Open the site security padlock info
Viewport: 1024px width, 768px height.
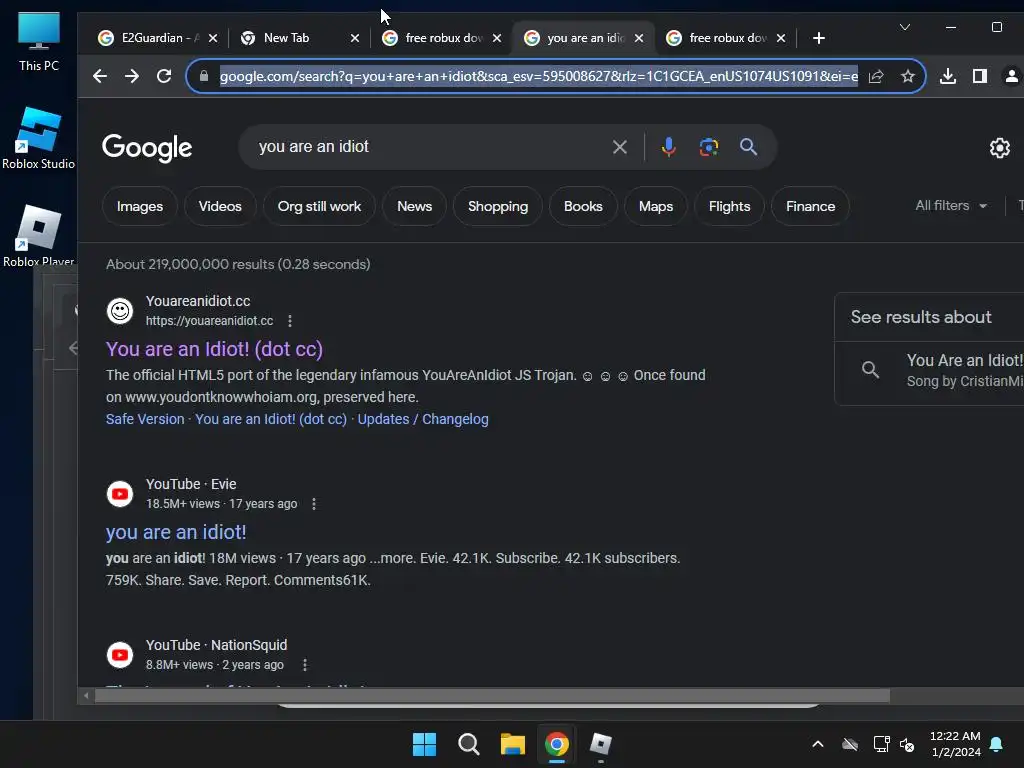(x=204, y=76)
